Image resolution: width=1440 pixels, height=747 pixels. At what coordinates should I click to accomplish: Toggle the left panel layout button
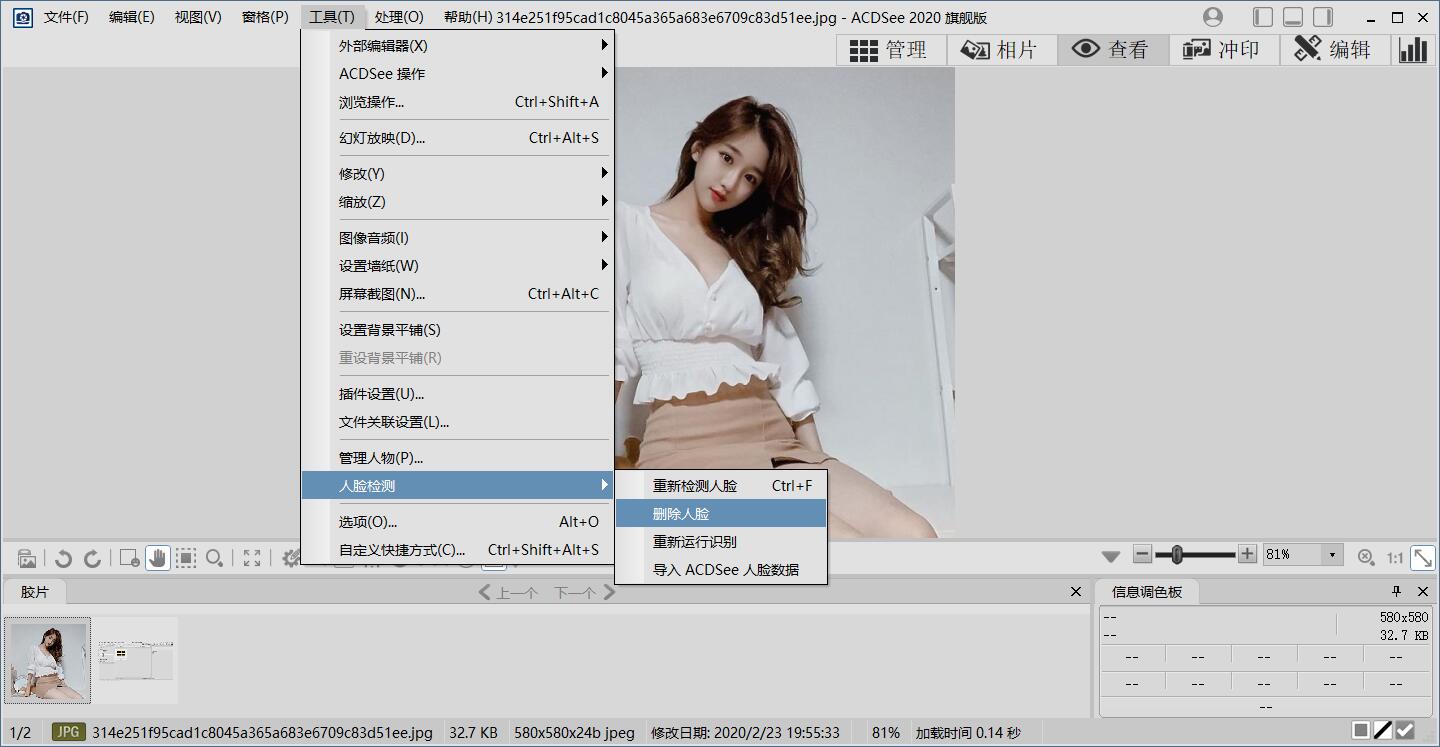tap(1263, 17)
